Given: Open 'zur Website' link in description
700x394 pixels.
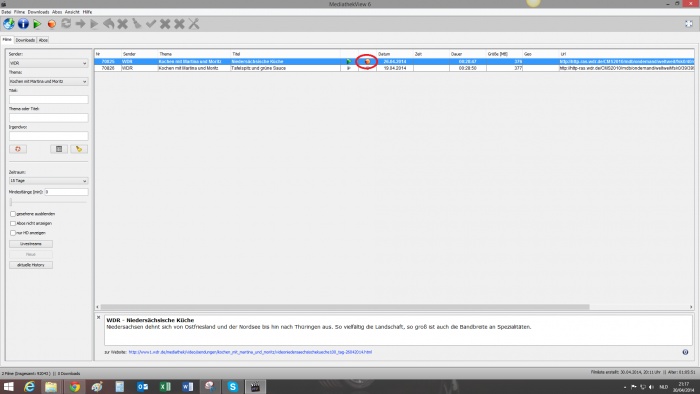Looking at the screenshot, I should (250, 352).
